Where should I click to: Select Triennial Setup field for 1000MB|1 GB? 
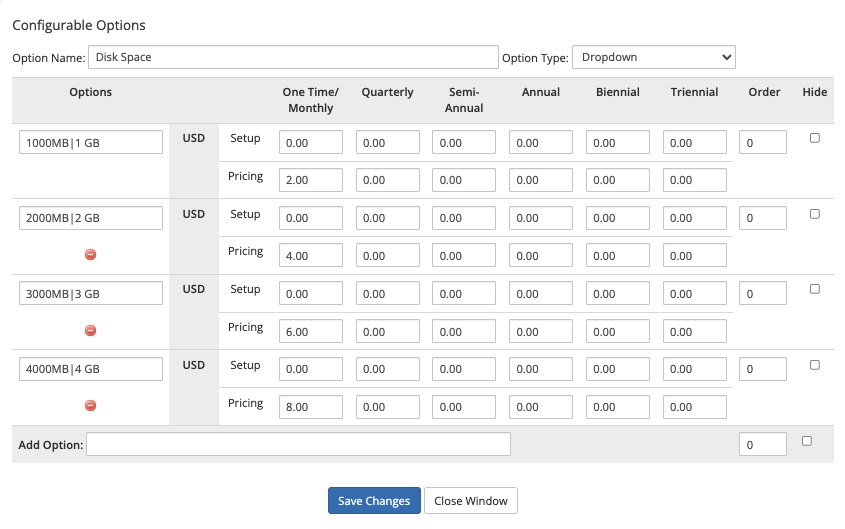coord(695,142)
